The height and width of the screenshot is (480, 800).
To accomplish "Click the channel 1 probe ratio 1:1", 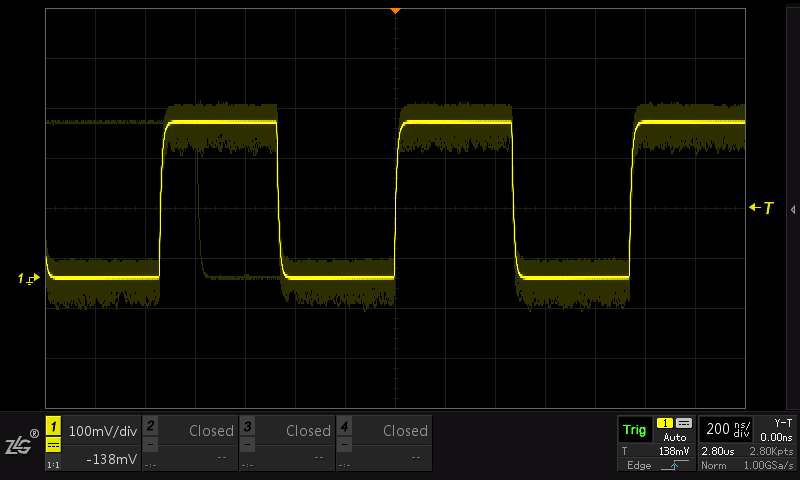I will [53, 464].
